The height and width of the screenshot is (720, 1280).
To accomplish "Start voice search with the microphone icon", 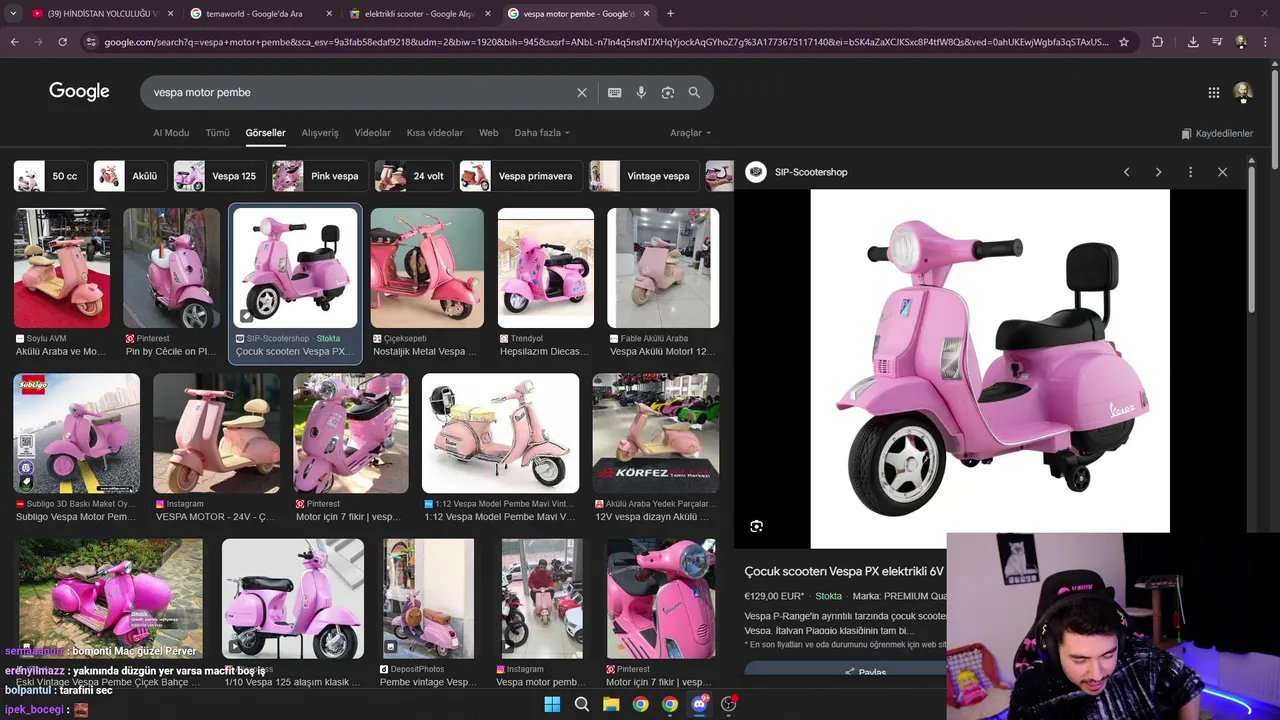I will pos(641,92).
